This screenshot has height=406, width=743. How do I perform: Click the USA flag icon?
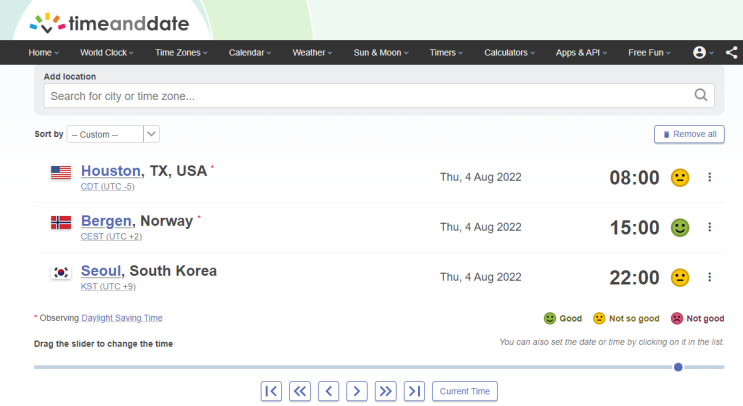[x=61, y=172]
